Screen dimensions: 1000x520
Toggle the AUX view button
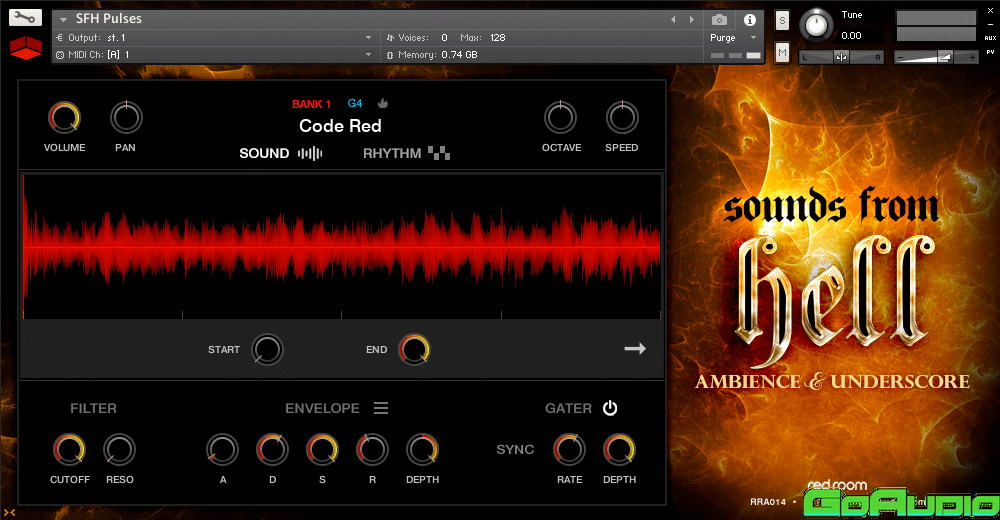point(990,38)
